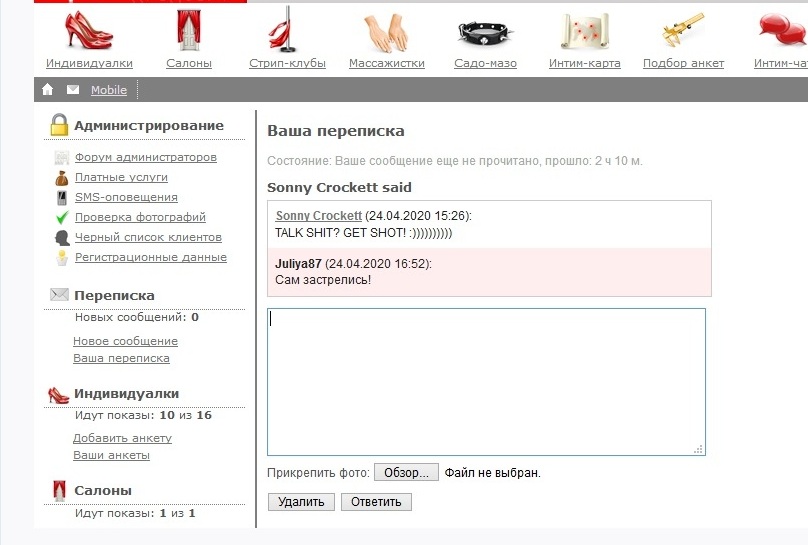Open Черный список клиентов link
This screenshot has width=808, height=545.
pos(148,237)
